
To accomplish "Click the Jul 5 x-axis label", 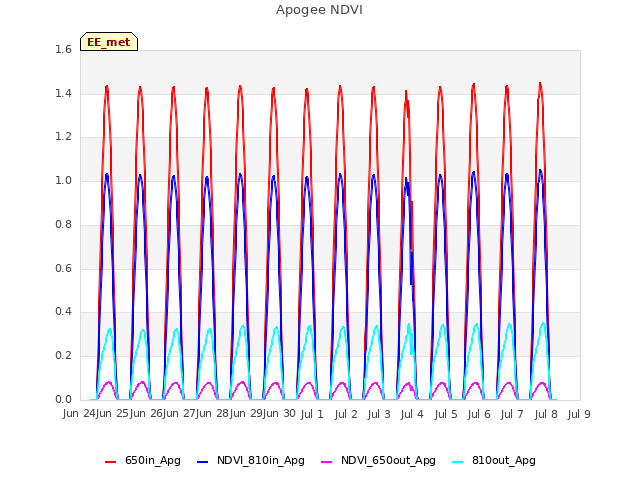I will [446, 415].
